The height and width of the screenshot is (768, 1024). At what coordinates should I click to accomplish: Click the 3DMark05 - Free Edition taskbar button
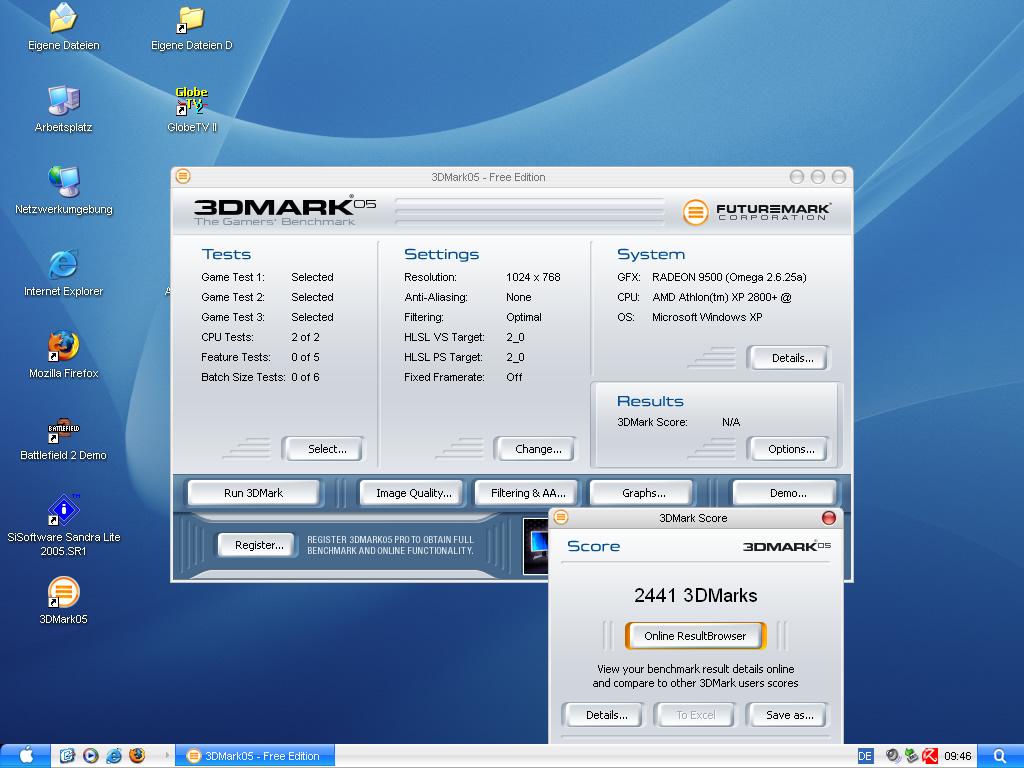coord(255,756)
